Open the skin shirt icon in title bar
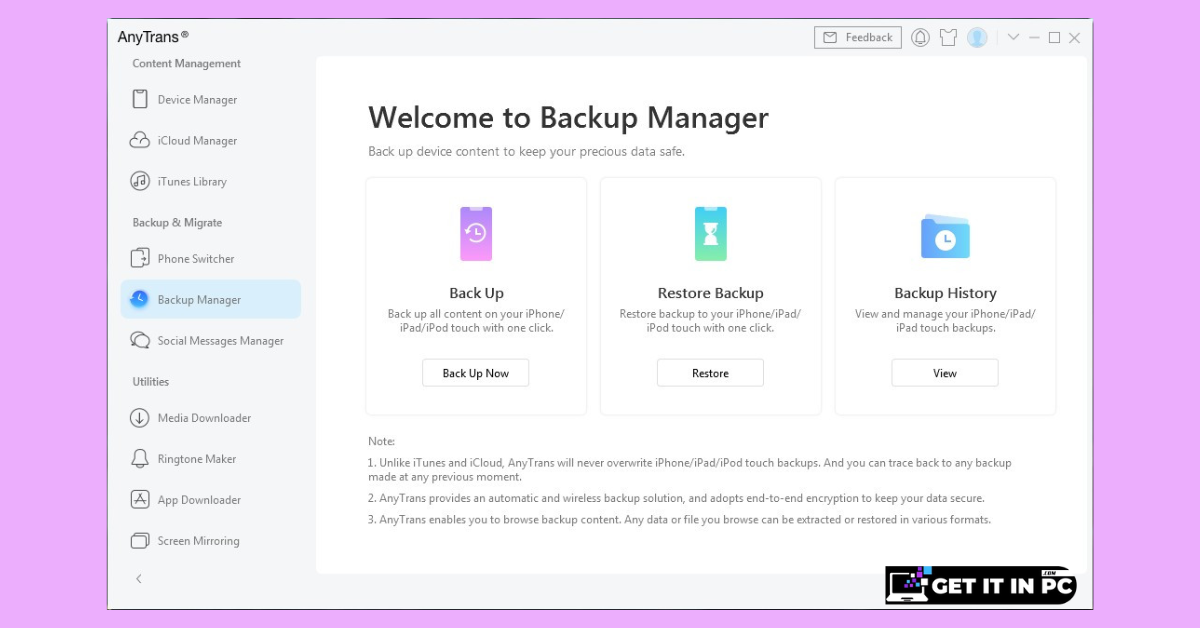 [949, 37]
